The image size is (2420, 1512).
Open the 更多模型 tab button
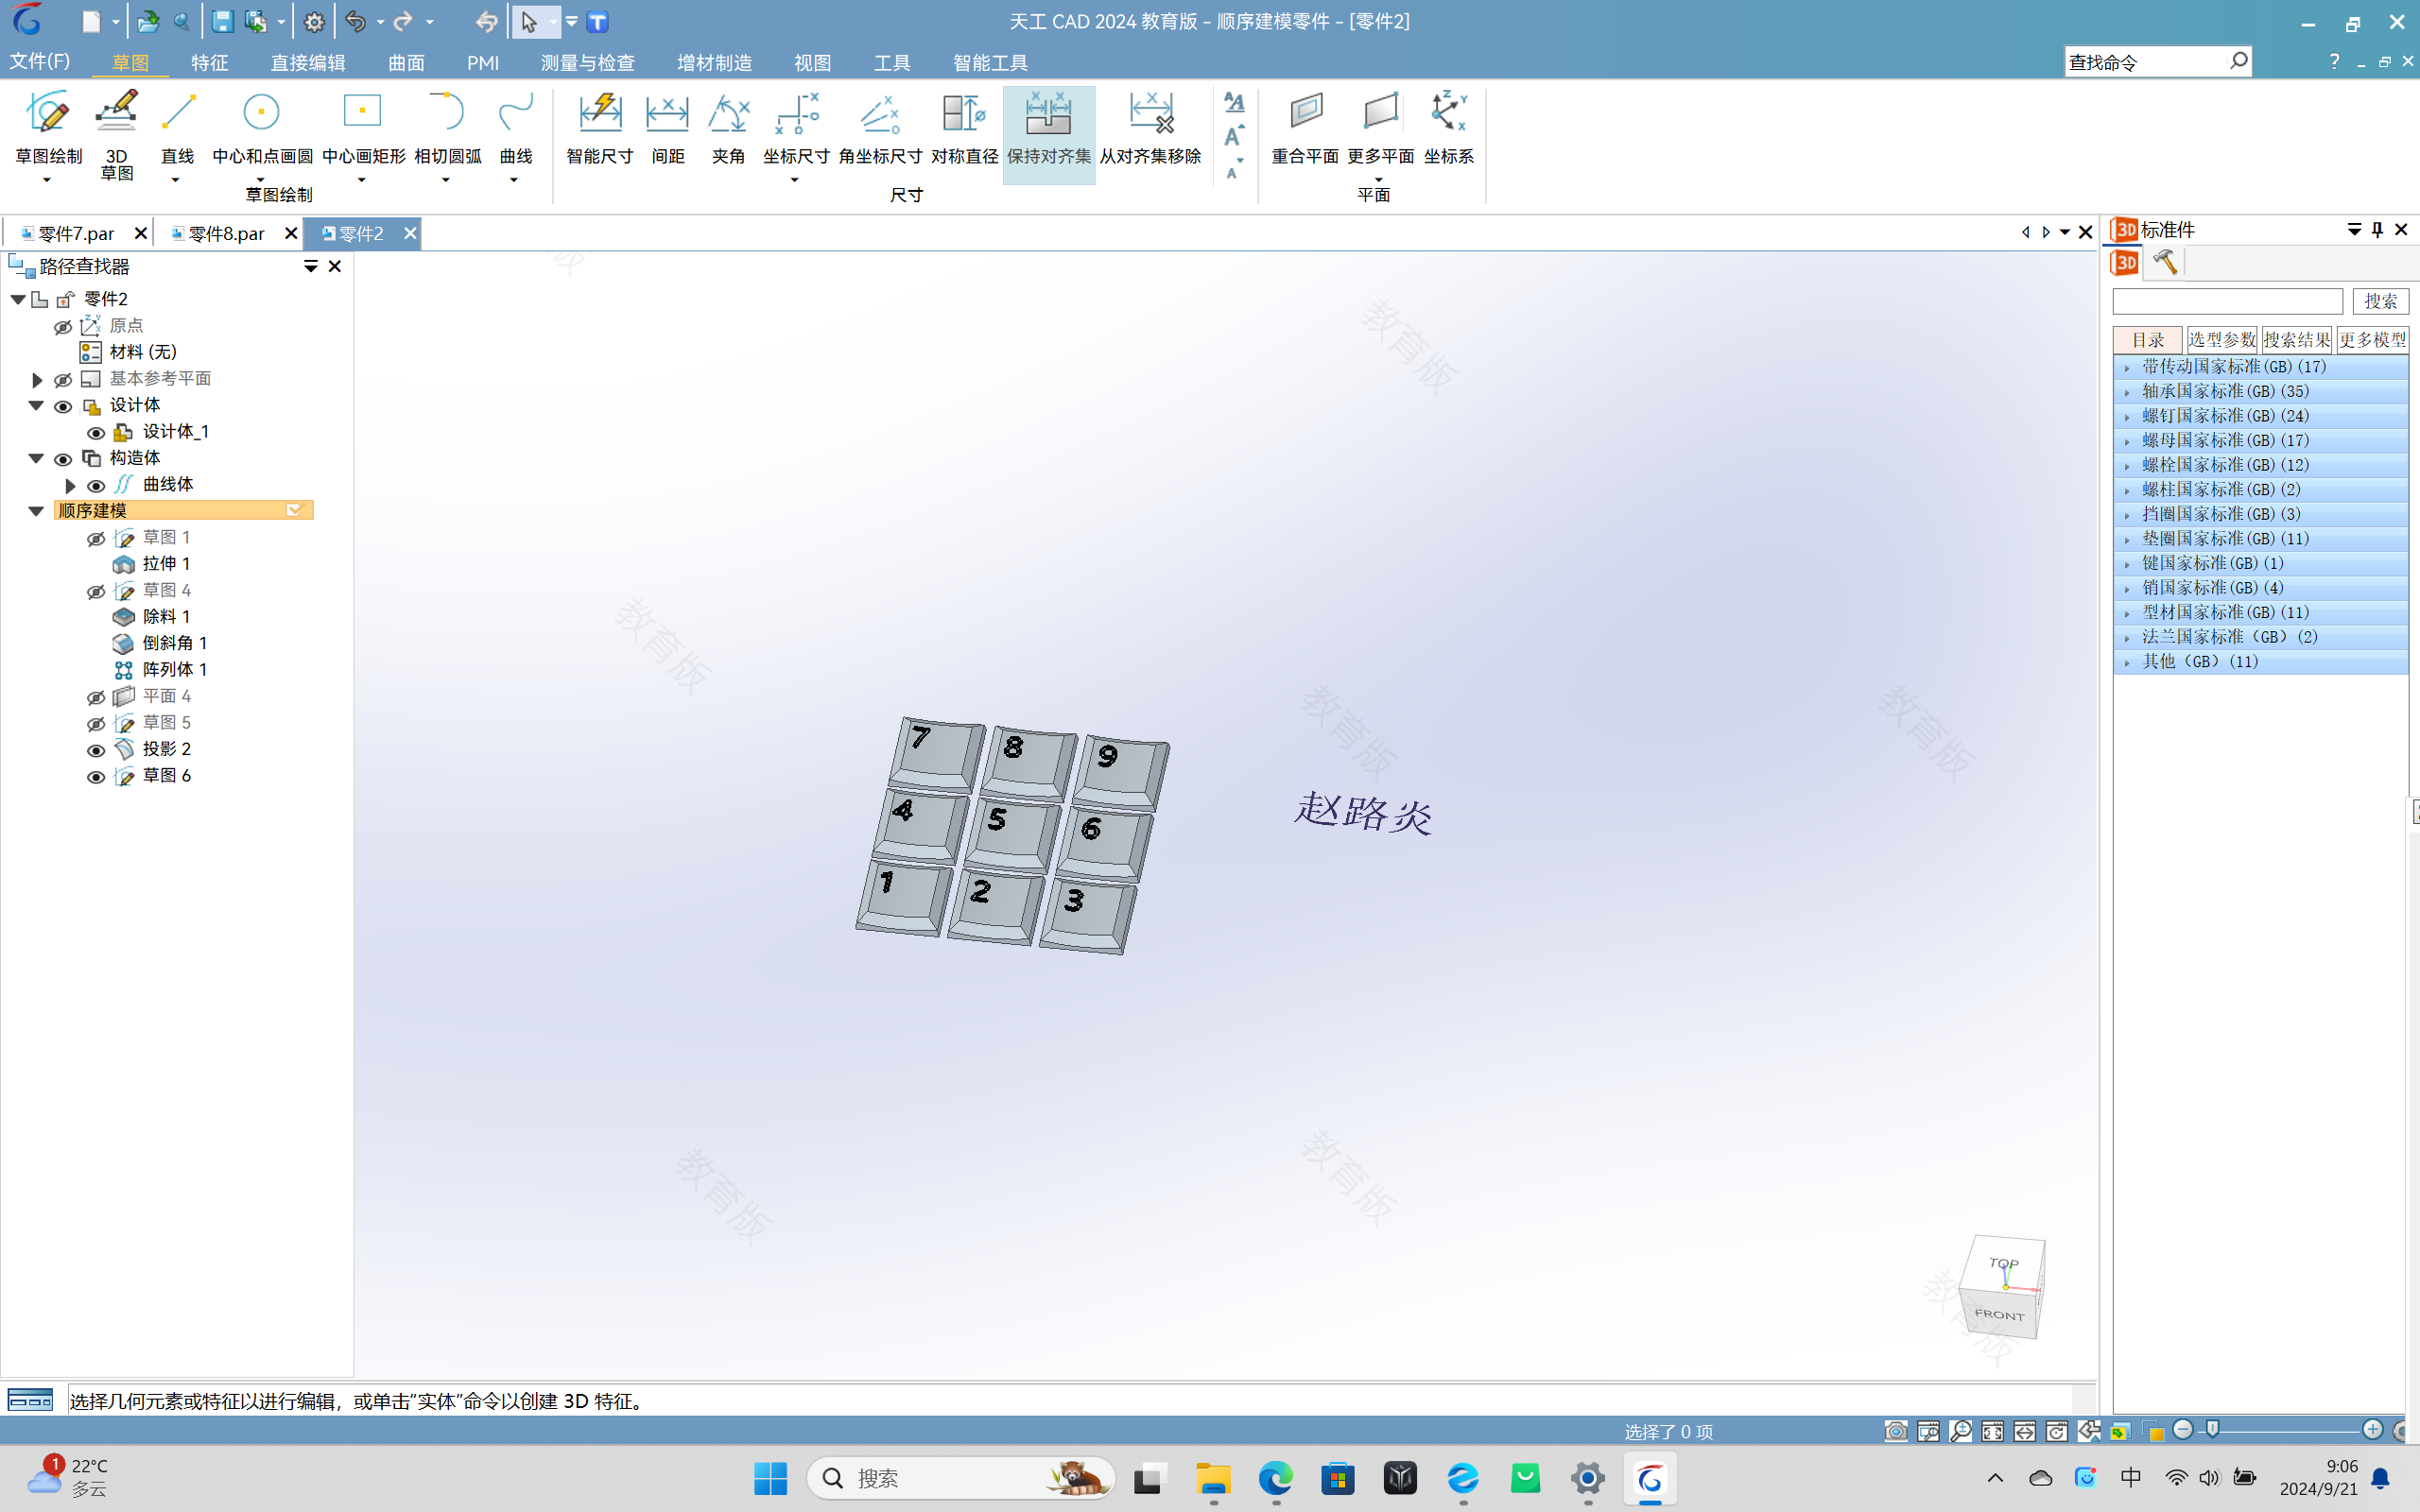point(2372,340)
